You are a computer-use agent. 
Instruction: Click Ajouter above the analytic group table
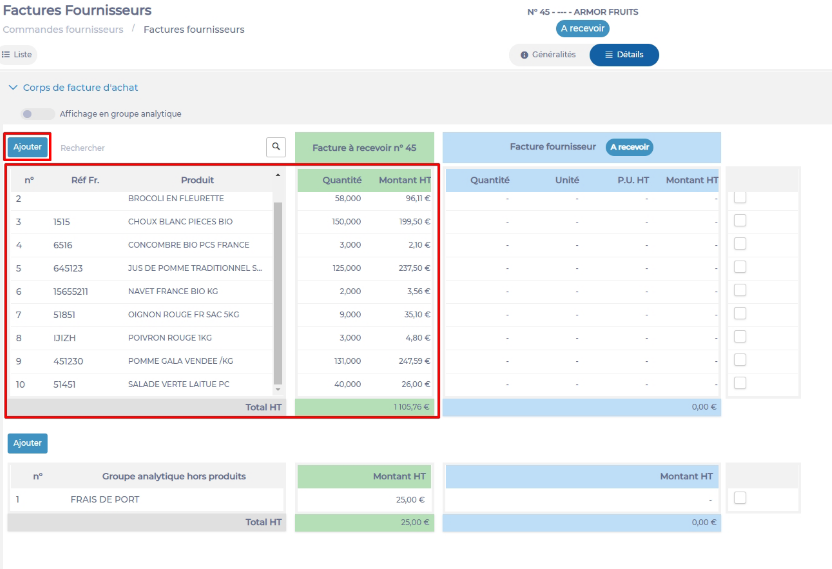27,443
